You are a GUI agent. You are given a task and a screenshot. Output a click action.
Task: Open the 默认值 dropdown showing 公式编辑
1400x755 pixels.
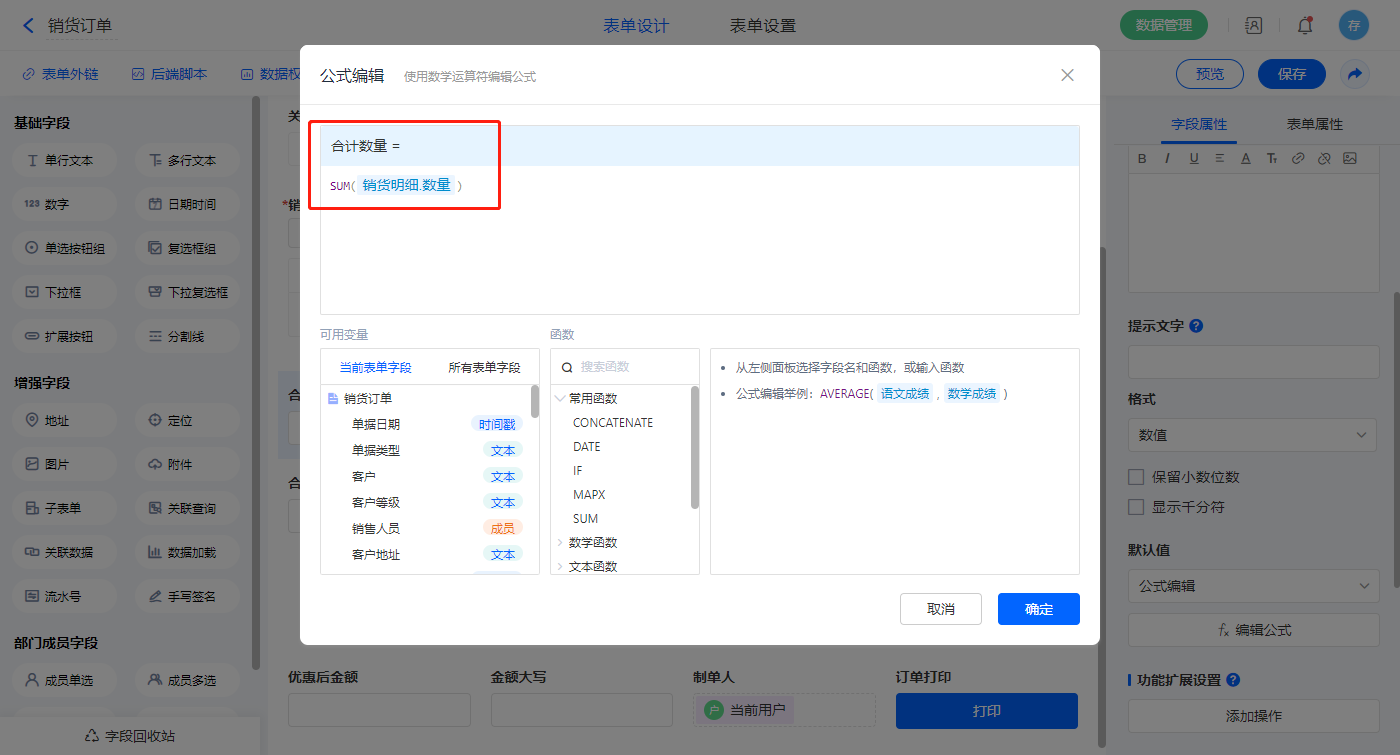coord(1252,586)
